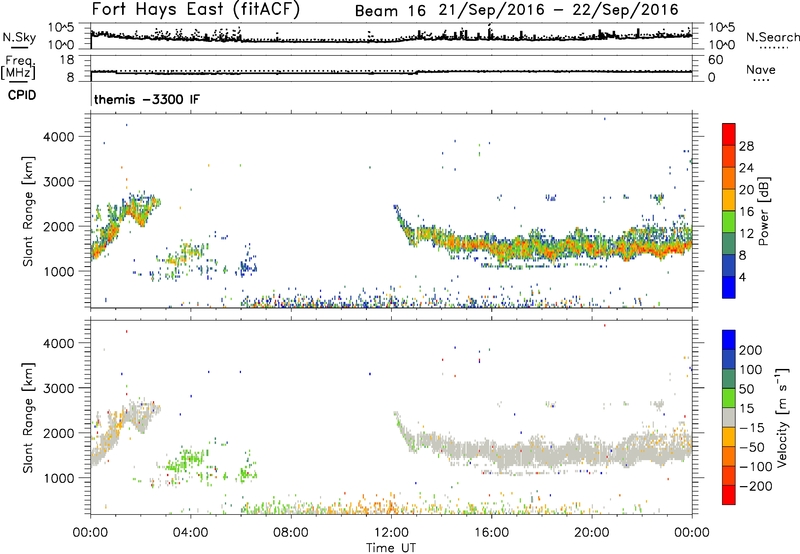Click the 'N.Sky' axis label
Viewport: 800px width, 554px height.
point(19,37)
